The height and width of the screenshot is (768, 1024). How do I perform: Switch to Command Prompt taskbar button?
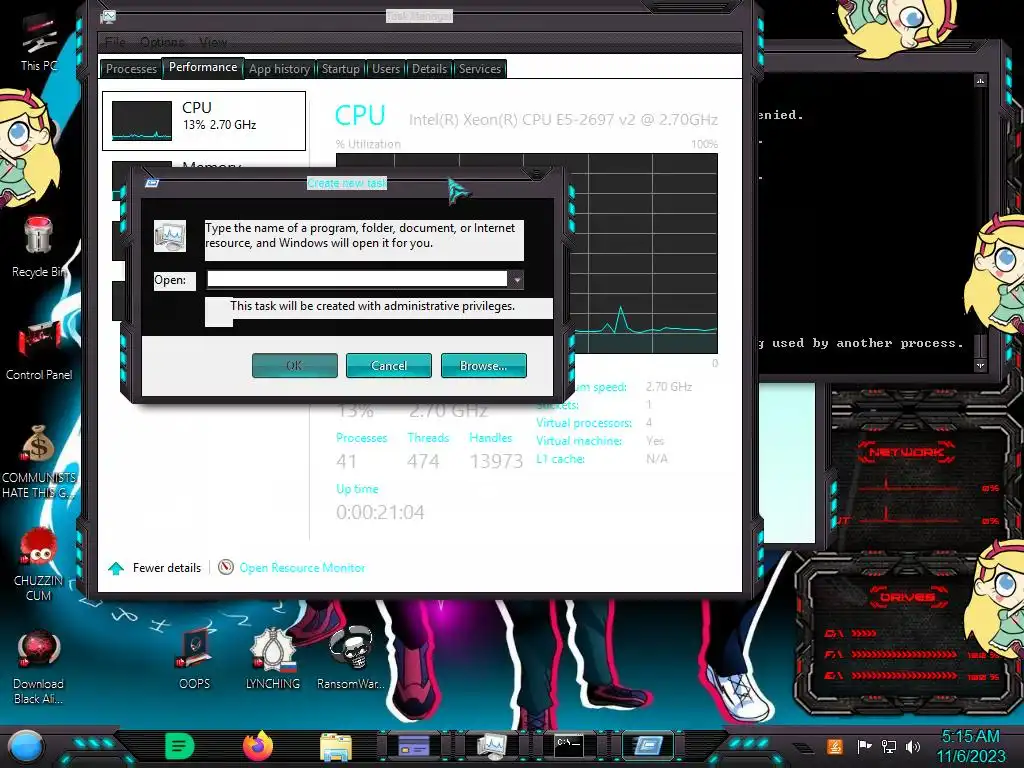(569, 745)
